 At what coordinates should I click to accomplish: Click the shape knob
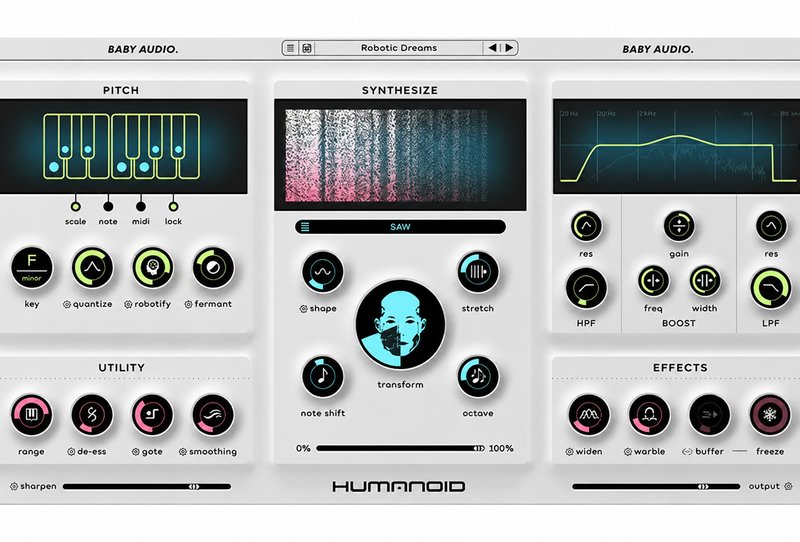[322, 272]
